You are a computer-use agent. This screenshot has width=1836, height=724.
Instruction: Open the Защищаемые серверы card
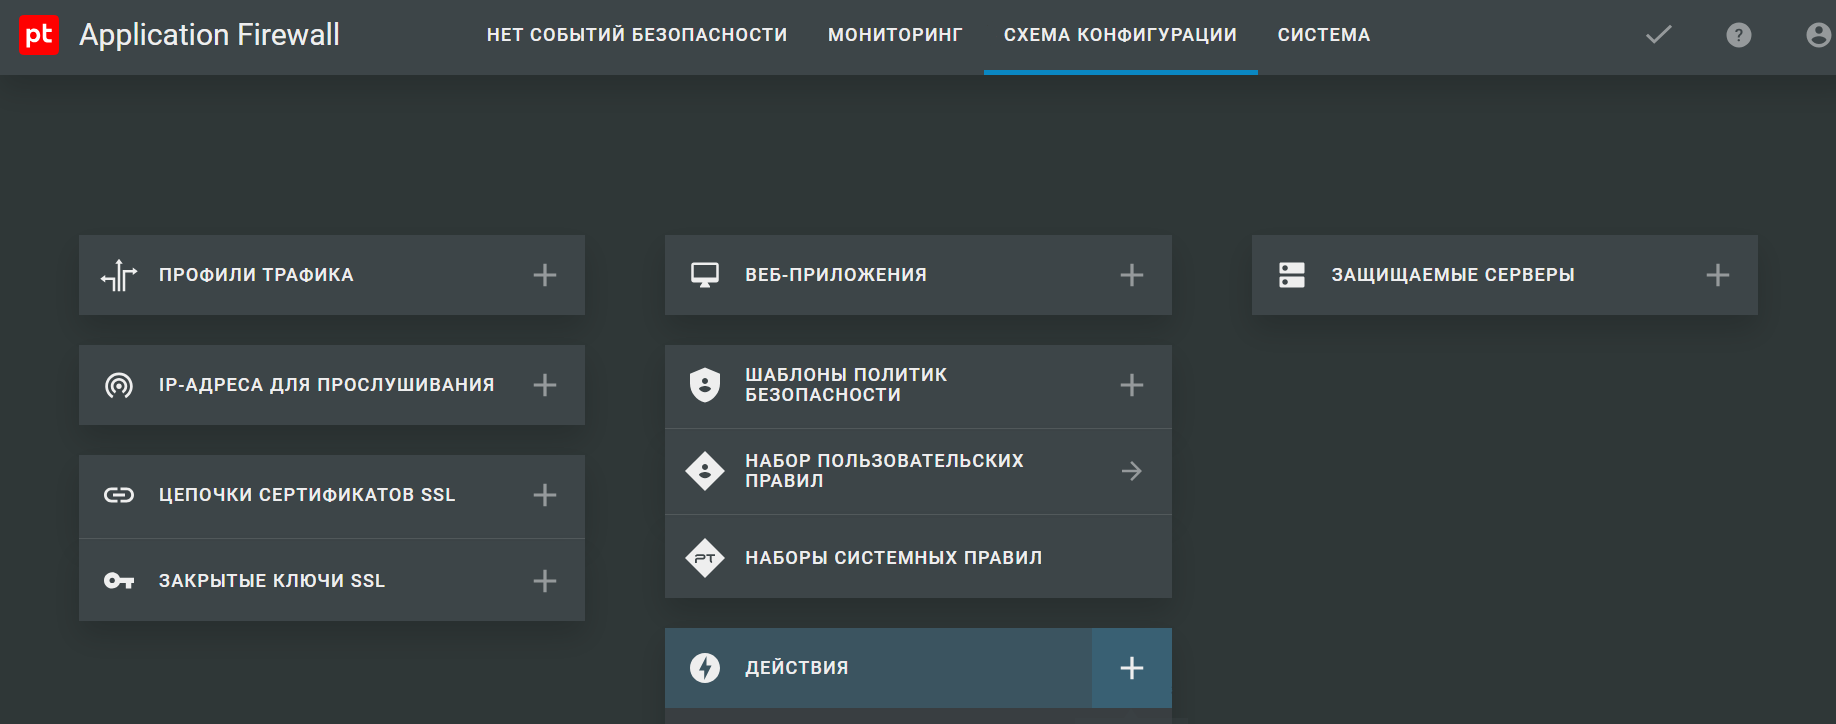1452,275
